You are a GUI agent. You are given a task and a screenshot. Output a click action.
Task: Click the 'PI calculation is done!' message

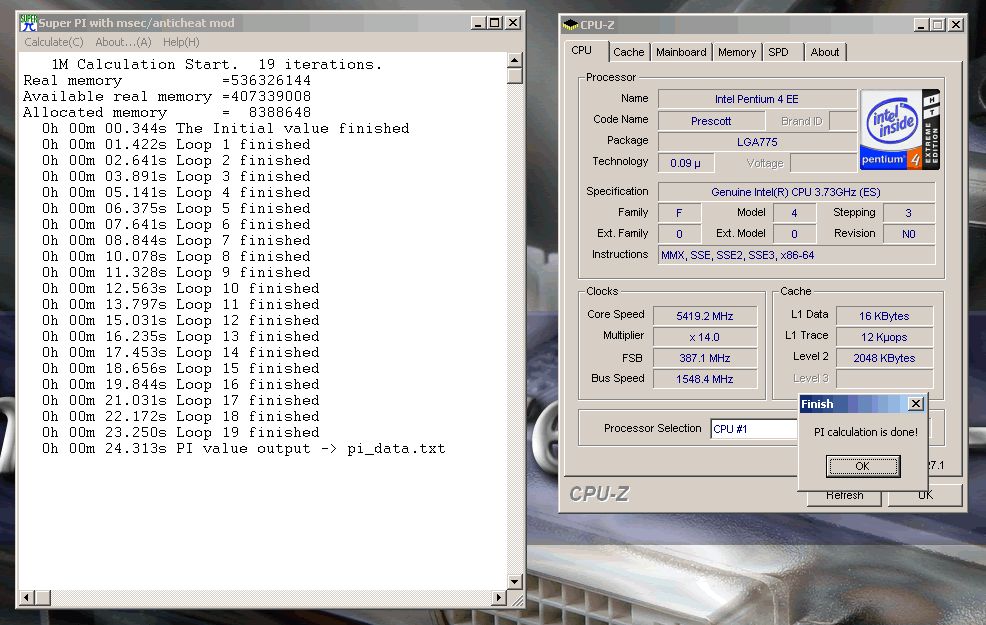coord(866,432)
